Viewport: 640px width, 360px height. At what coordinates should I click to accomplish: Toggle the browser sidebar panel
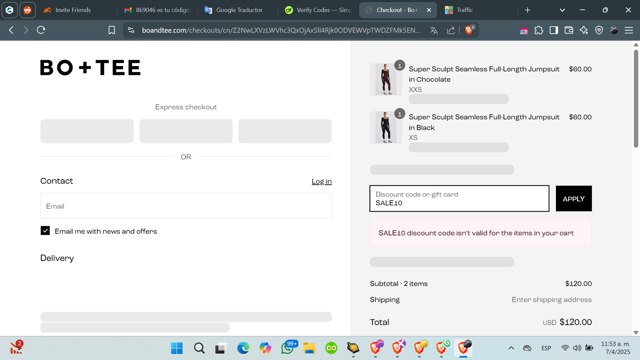(x=553, y=30)
